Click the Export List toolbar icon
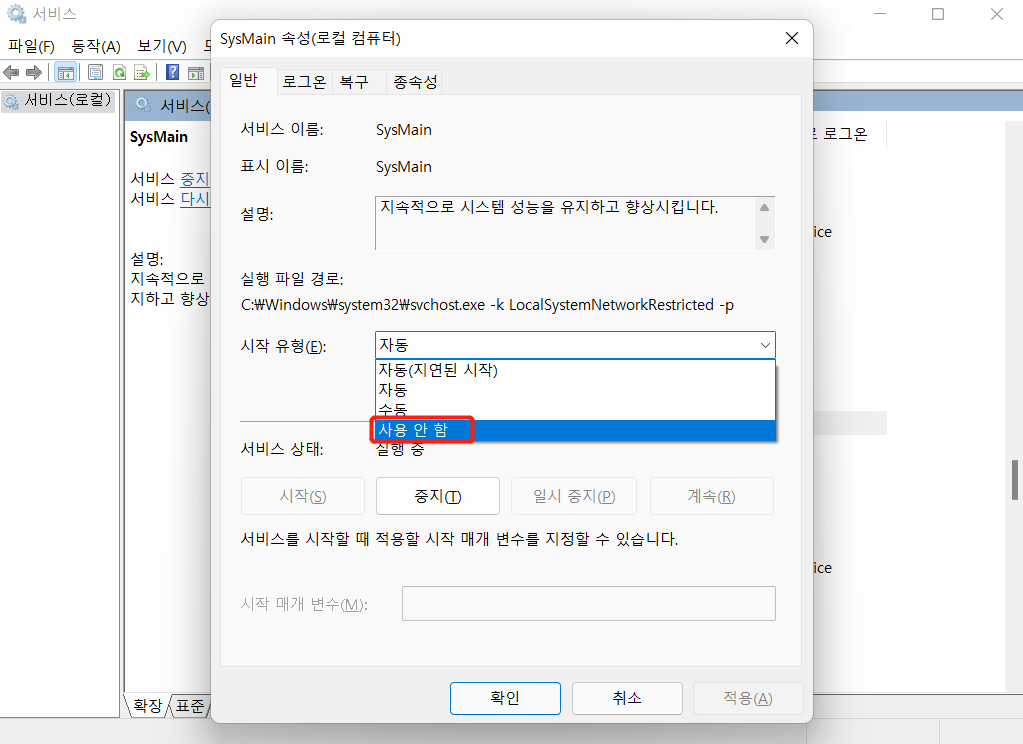 140,71
